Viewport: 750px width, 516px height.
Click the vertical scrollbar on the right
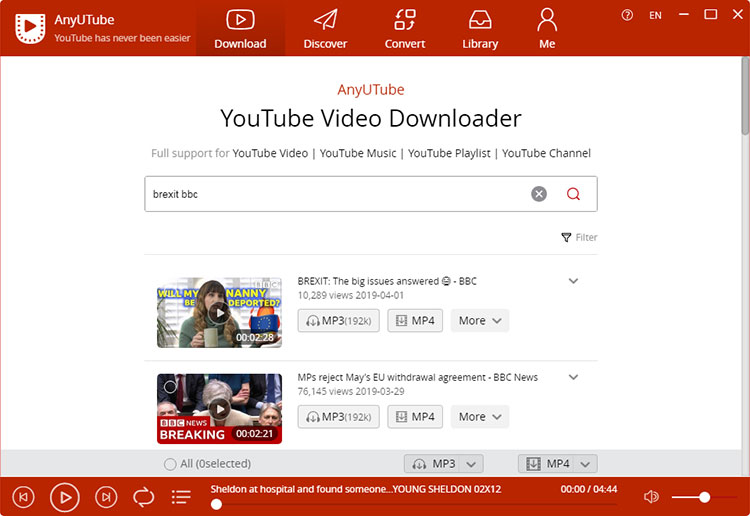[x=745, y=96]
